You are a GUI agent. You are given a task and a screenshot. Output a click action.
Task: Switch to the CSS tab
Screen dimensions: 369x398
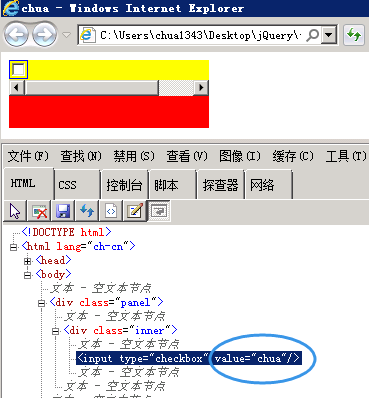77,184
